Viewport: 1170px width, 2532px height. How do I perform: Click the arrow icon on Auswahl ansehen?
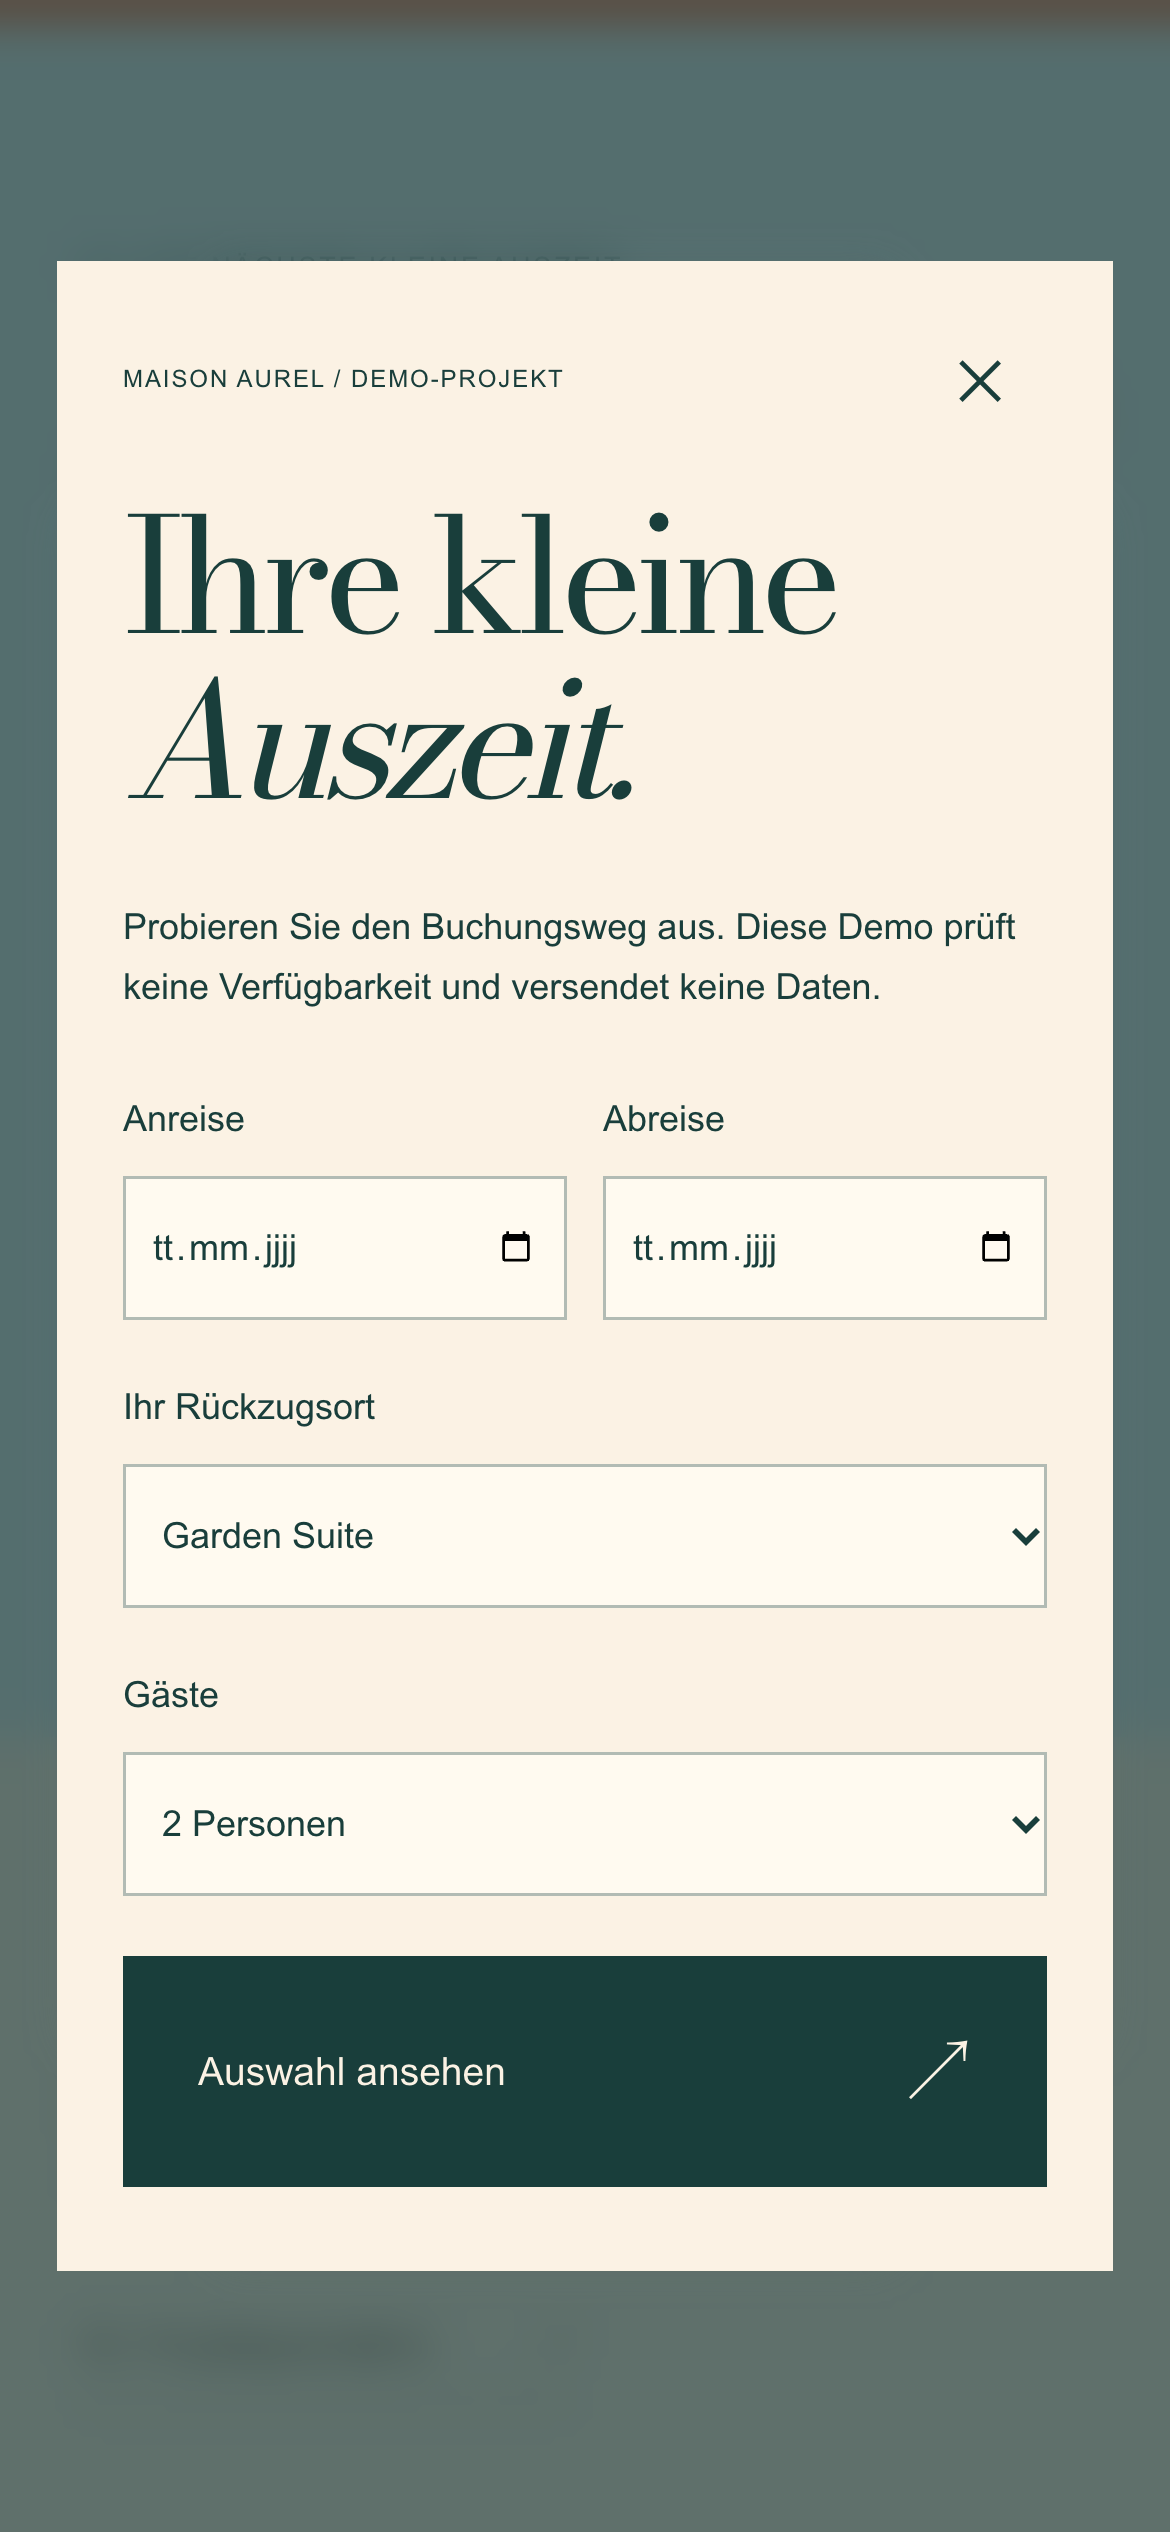click(x=938, y=2070)
